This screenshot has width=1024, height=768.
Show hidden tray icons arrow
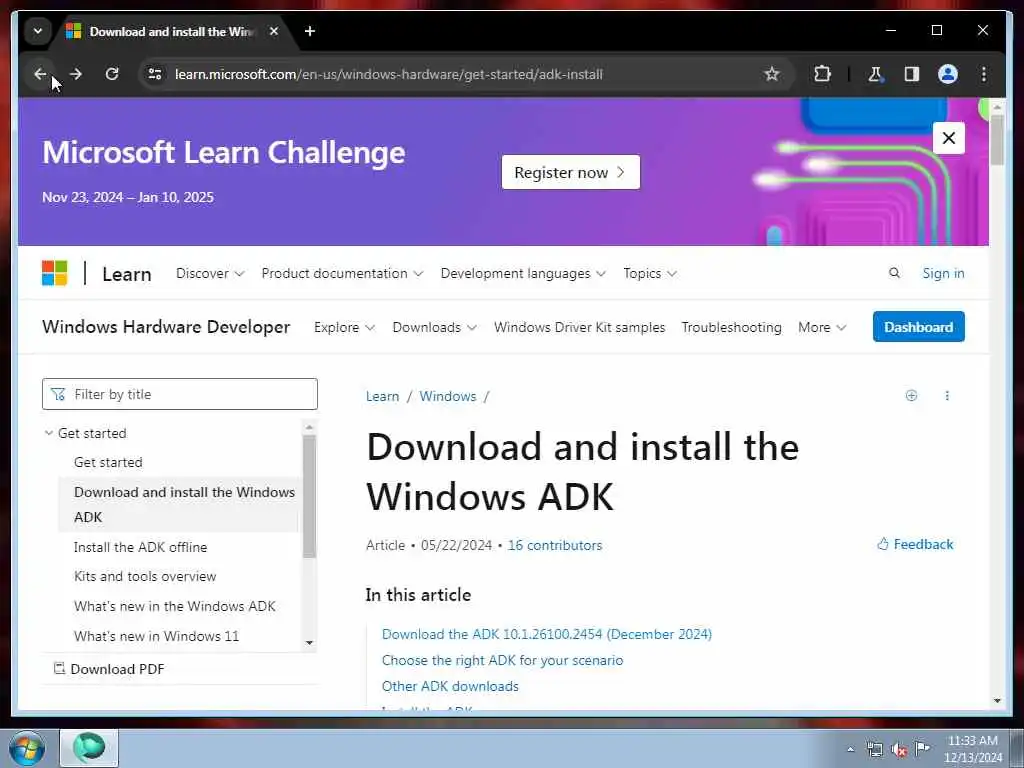[x=850, y=750]
